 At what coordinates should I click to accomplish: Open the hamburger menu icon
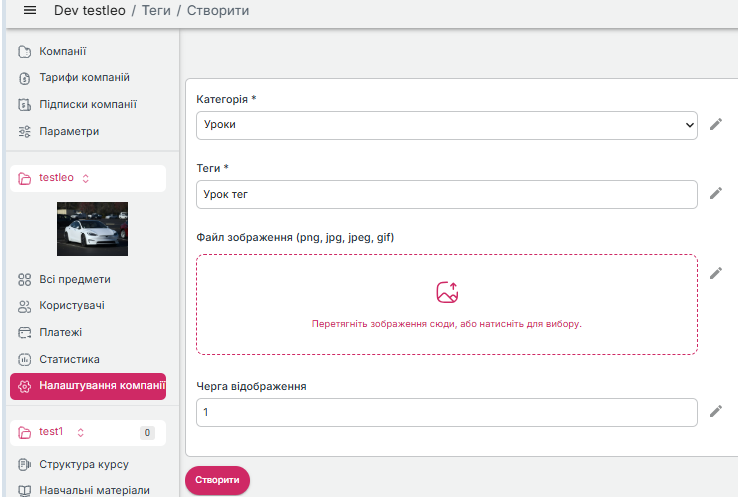pos(29,11)
